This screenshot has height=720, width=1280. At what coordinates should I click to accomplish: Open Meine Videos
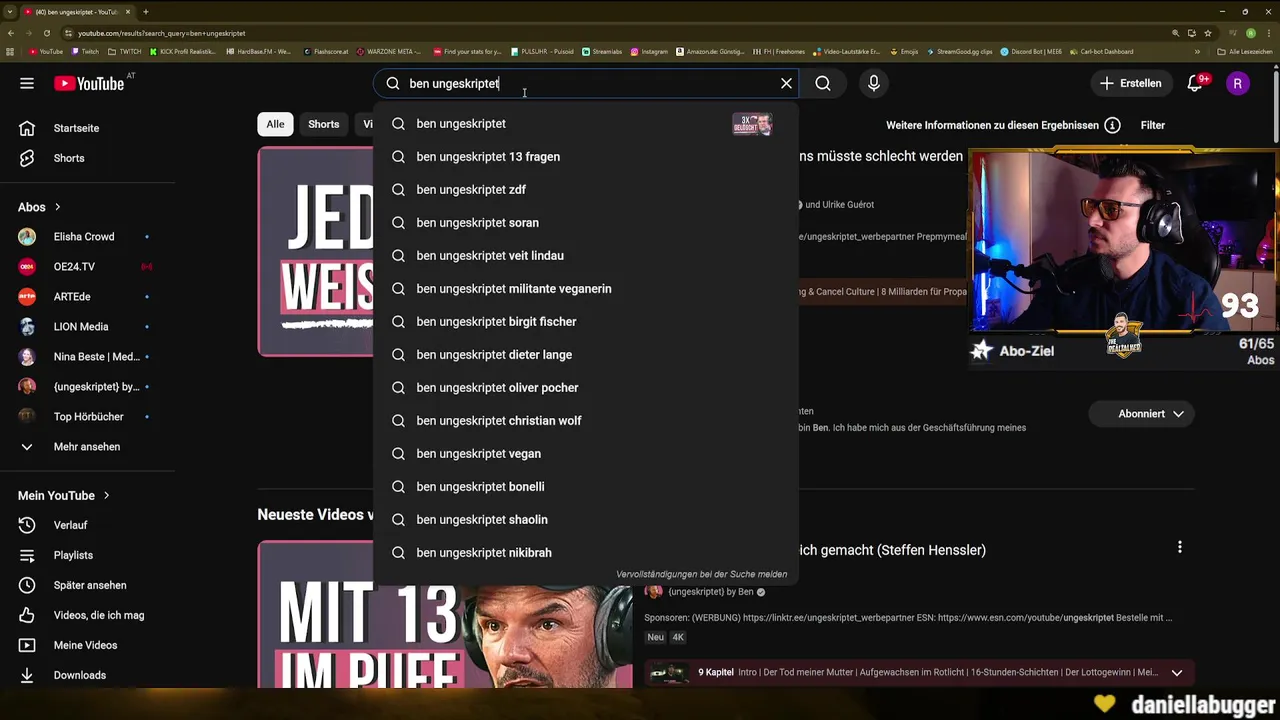pos(88,645)
